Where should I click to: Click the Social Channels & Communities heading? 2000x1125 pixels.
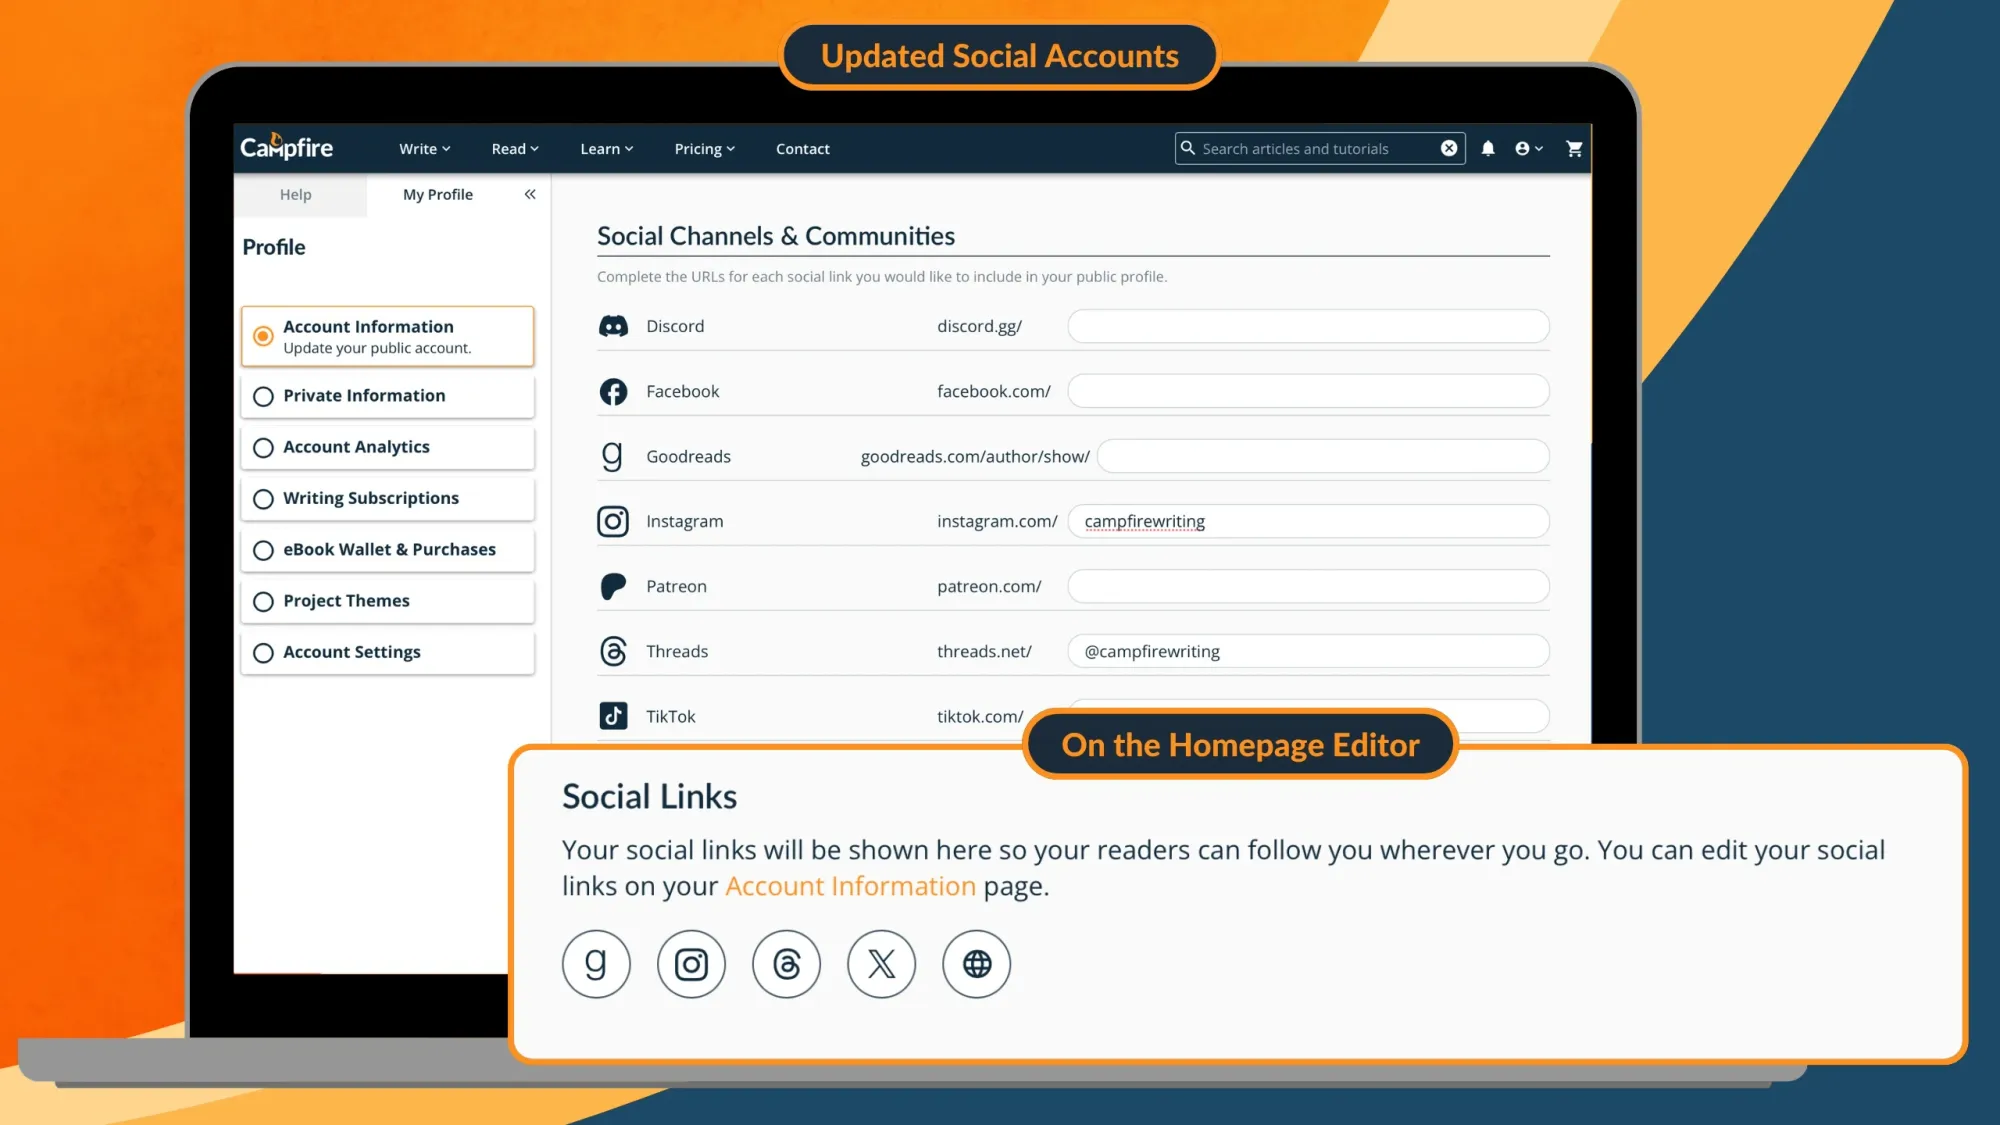coord(776,236)
